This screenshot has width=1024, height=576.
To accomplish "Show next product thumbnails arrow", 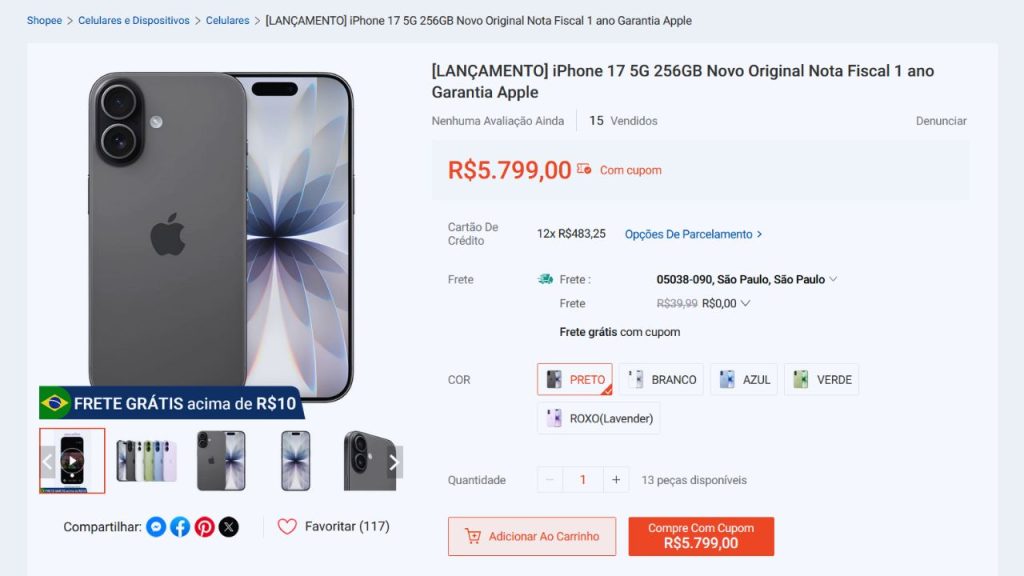I will pyautogui.click(x=394, y=462).
